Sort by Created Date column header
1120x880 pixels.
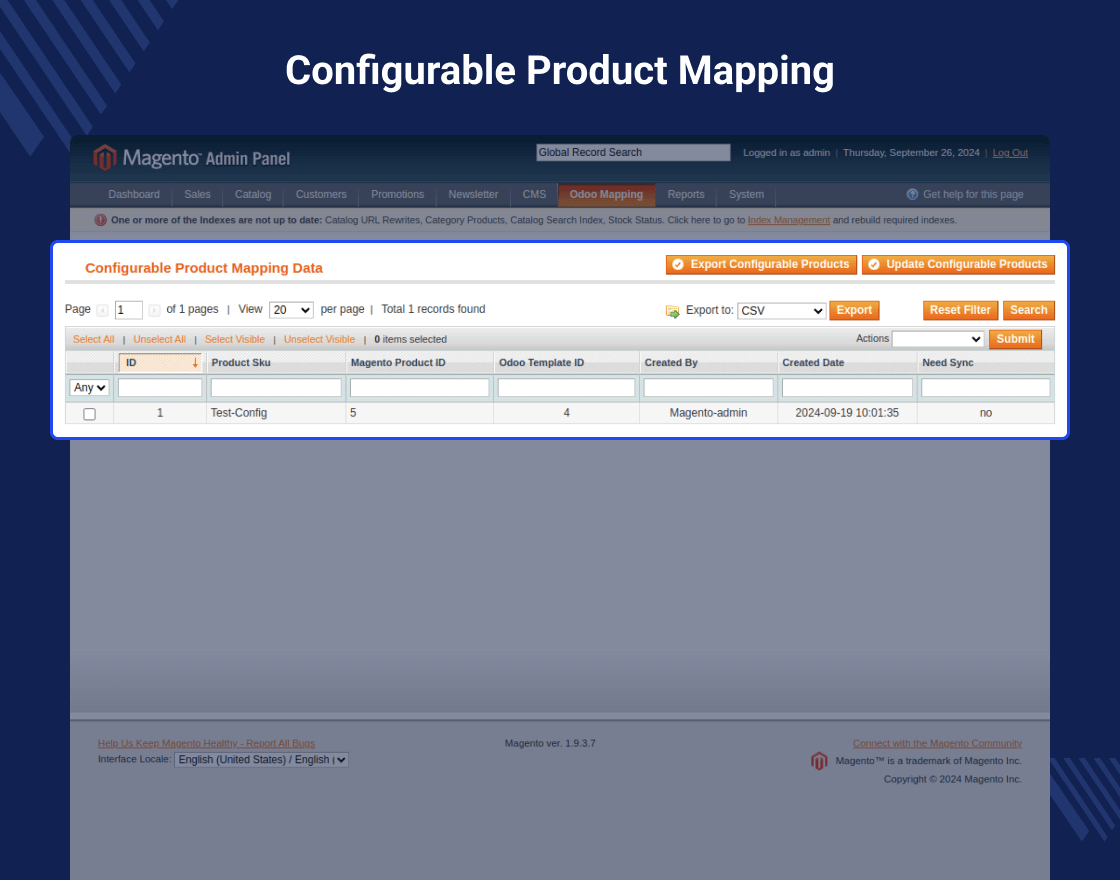813,363
